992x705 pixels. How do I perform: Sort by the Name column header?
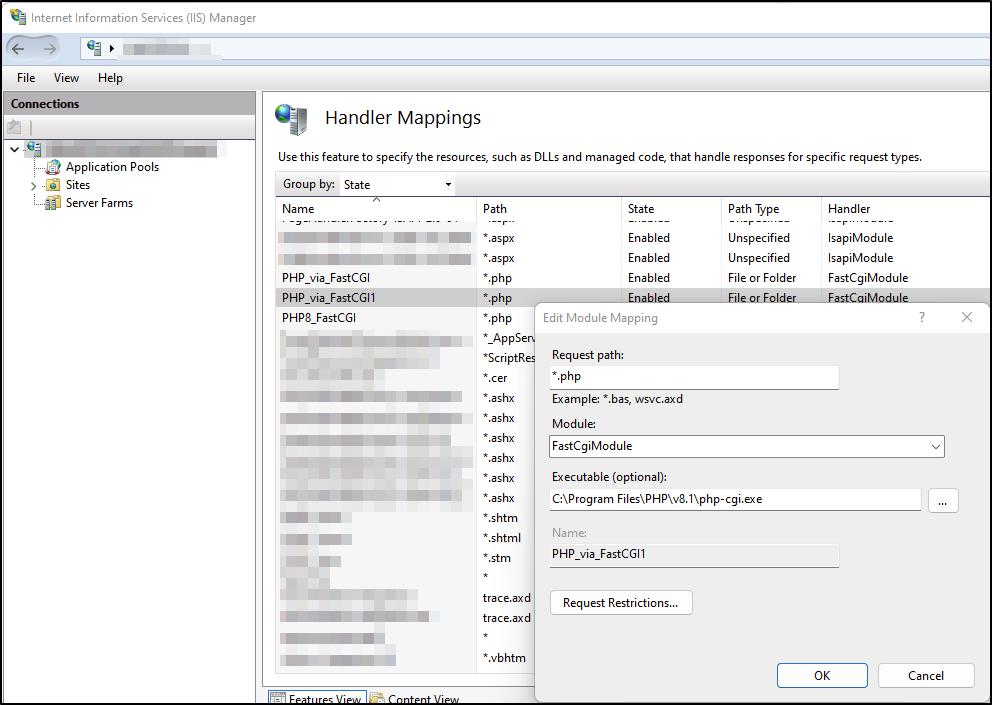pos(376,209)
